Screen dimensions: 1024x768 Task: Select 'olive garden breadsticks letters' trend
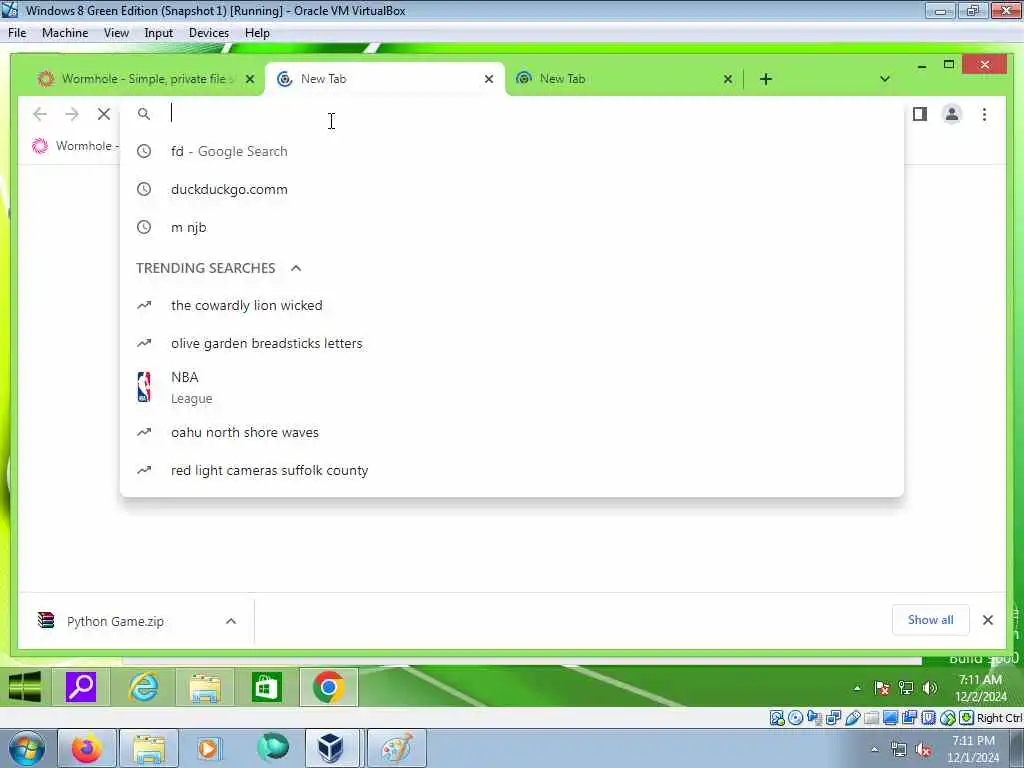pos(512,344)
